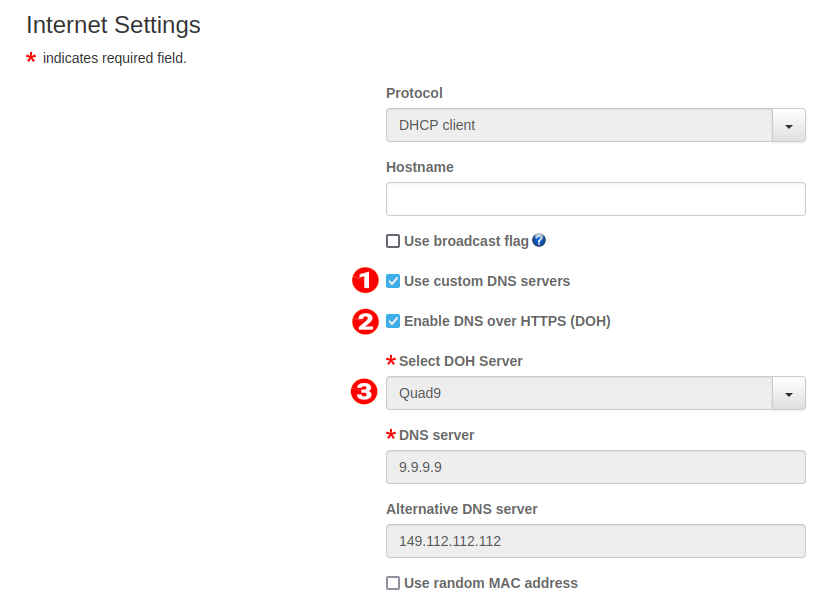Image resolution: width=829 pixels, height=602 pixels.
Task: Click the Internet Settings page heading
Action: (113, 25)
